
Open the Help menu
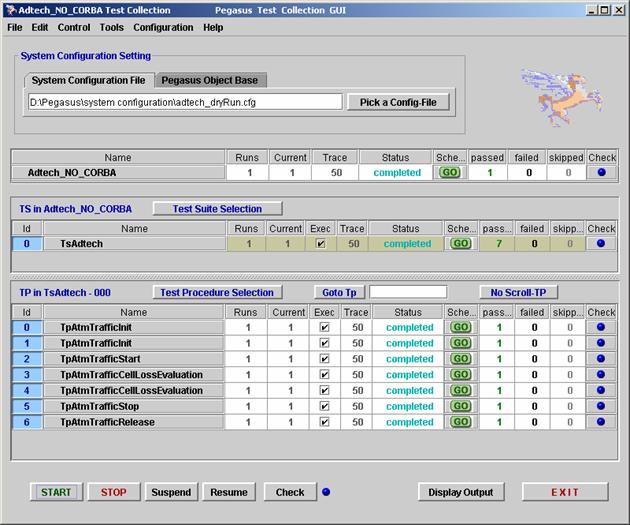tap(213, 27)
